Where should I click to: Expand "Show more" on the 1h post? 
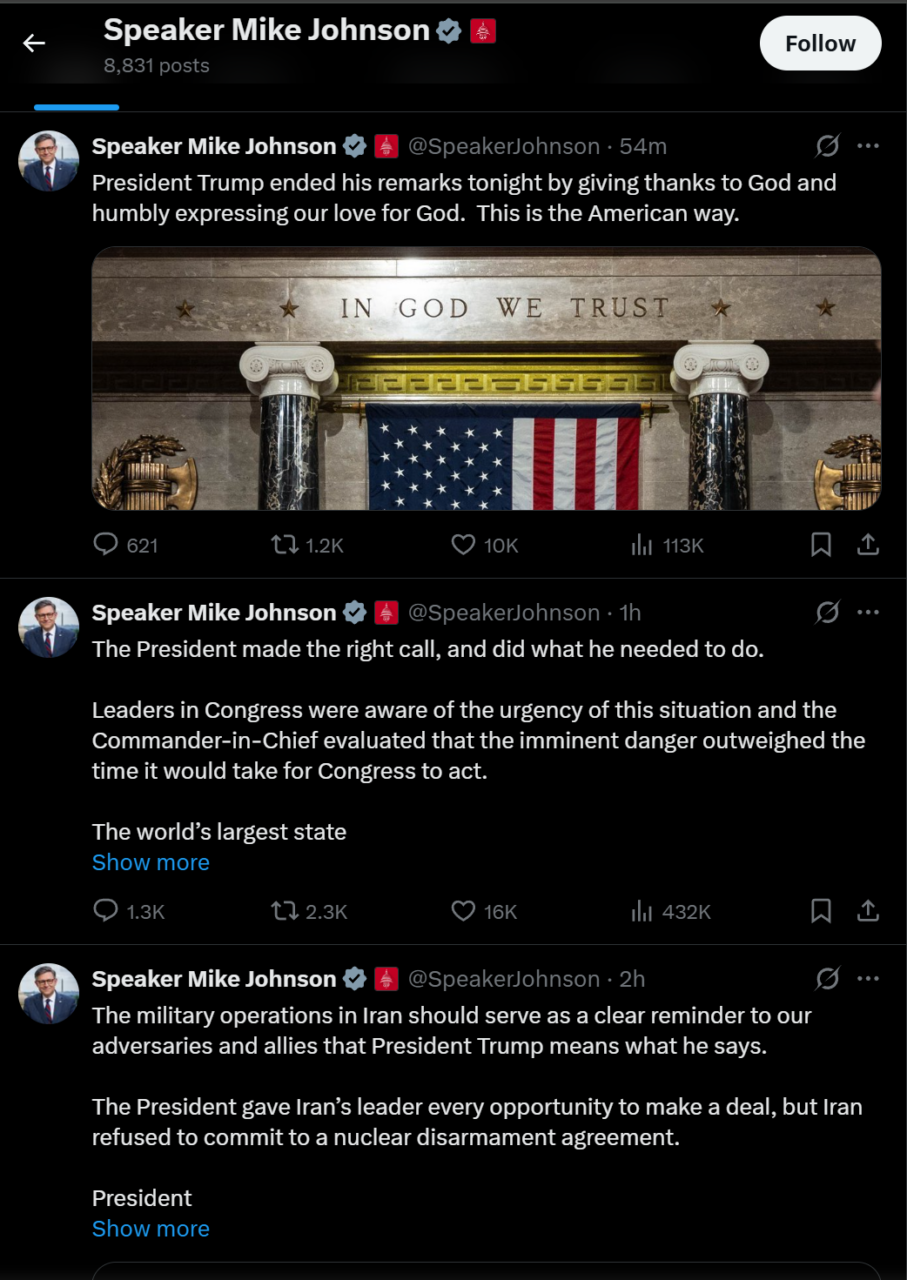coord(151,862)
